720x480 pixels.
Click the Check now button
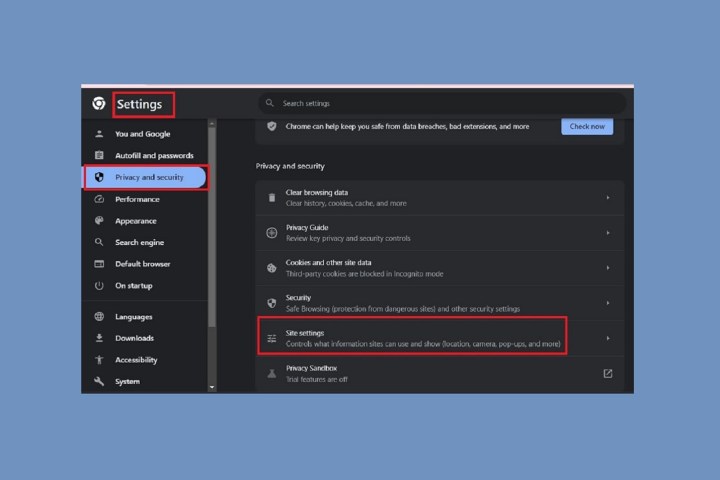pos(587,126)
